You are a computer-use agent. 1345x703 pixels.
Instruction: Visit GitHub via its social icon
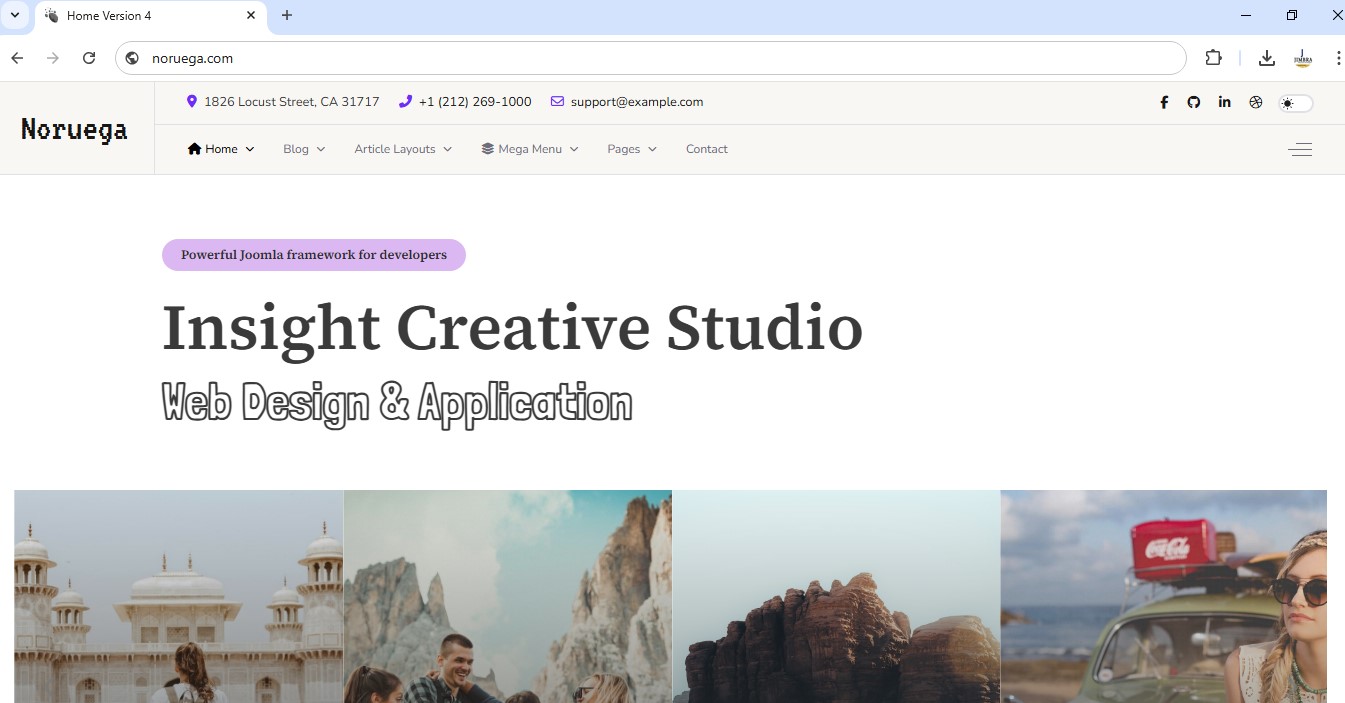coord(1193,102)
